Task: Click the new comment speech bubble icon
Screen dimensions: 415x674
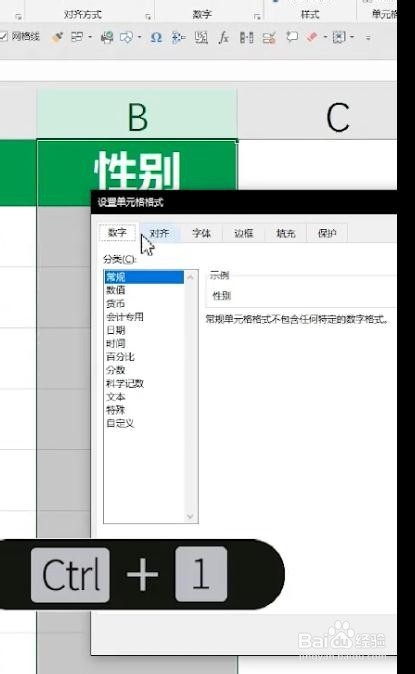Action: [292, 37]
